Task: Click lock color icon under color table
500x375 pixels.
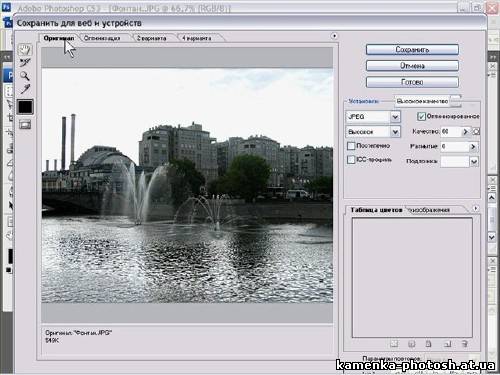Action: point(429,344)
